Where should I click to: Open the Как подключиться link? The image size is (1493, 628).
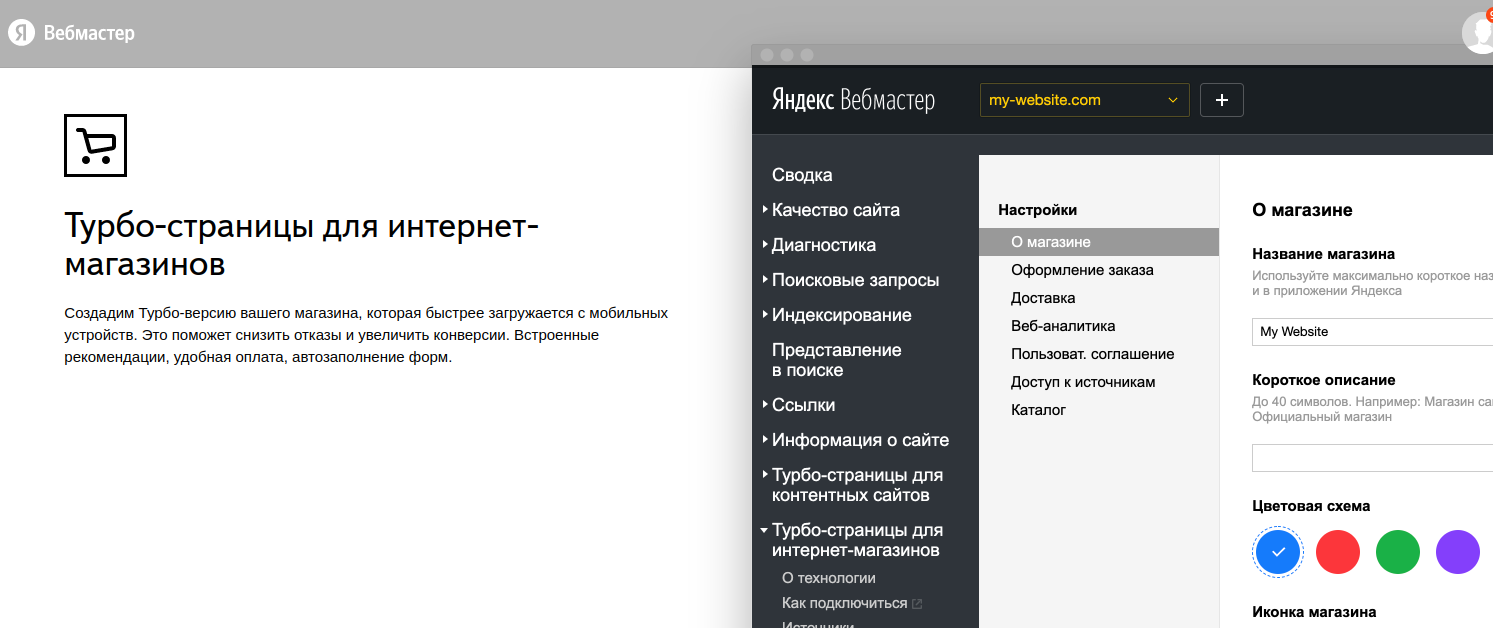point(845,603)
